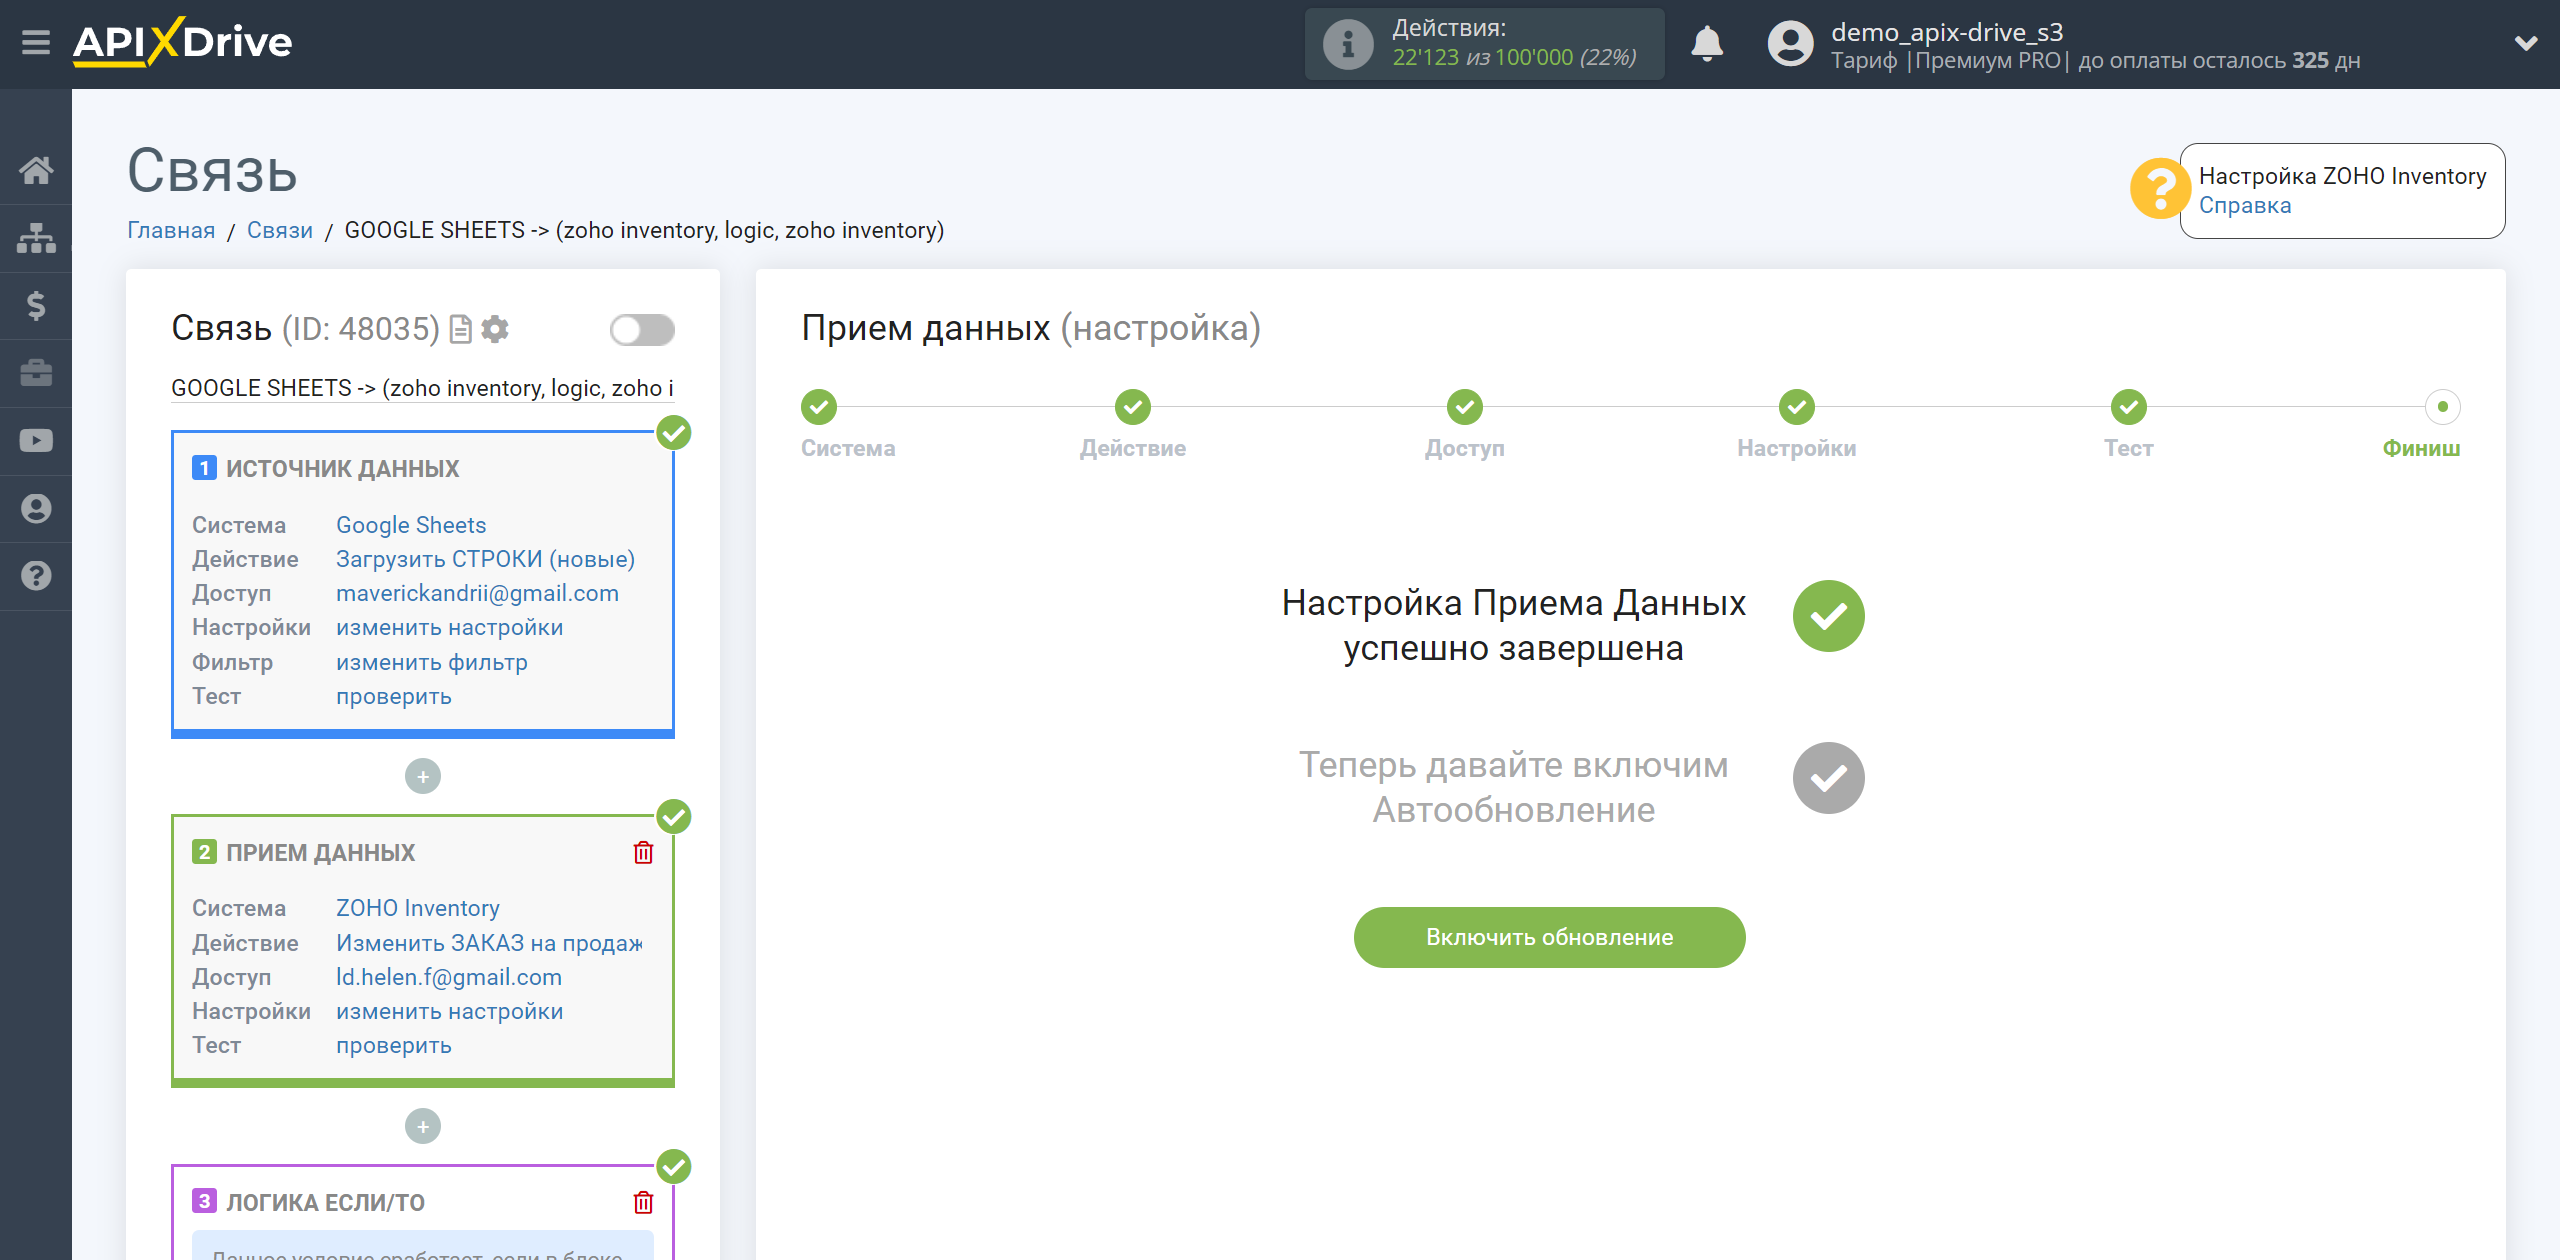Open Google Sheets system link
2560x1260 pixels.
pos(411,525)
